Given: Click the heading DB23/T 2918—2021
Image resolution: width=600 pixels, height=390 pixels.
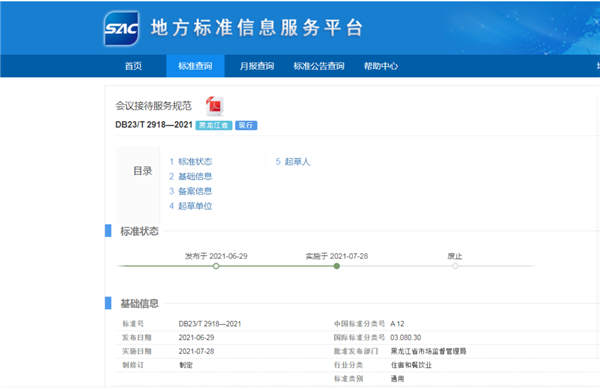Looking at the screenshot, I should click(x=154, y=125).
